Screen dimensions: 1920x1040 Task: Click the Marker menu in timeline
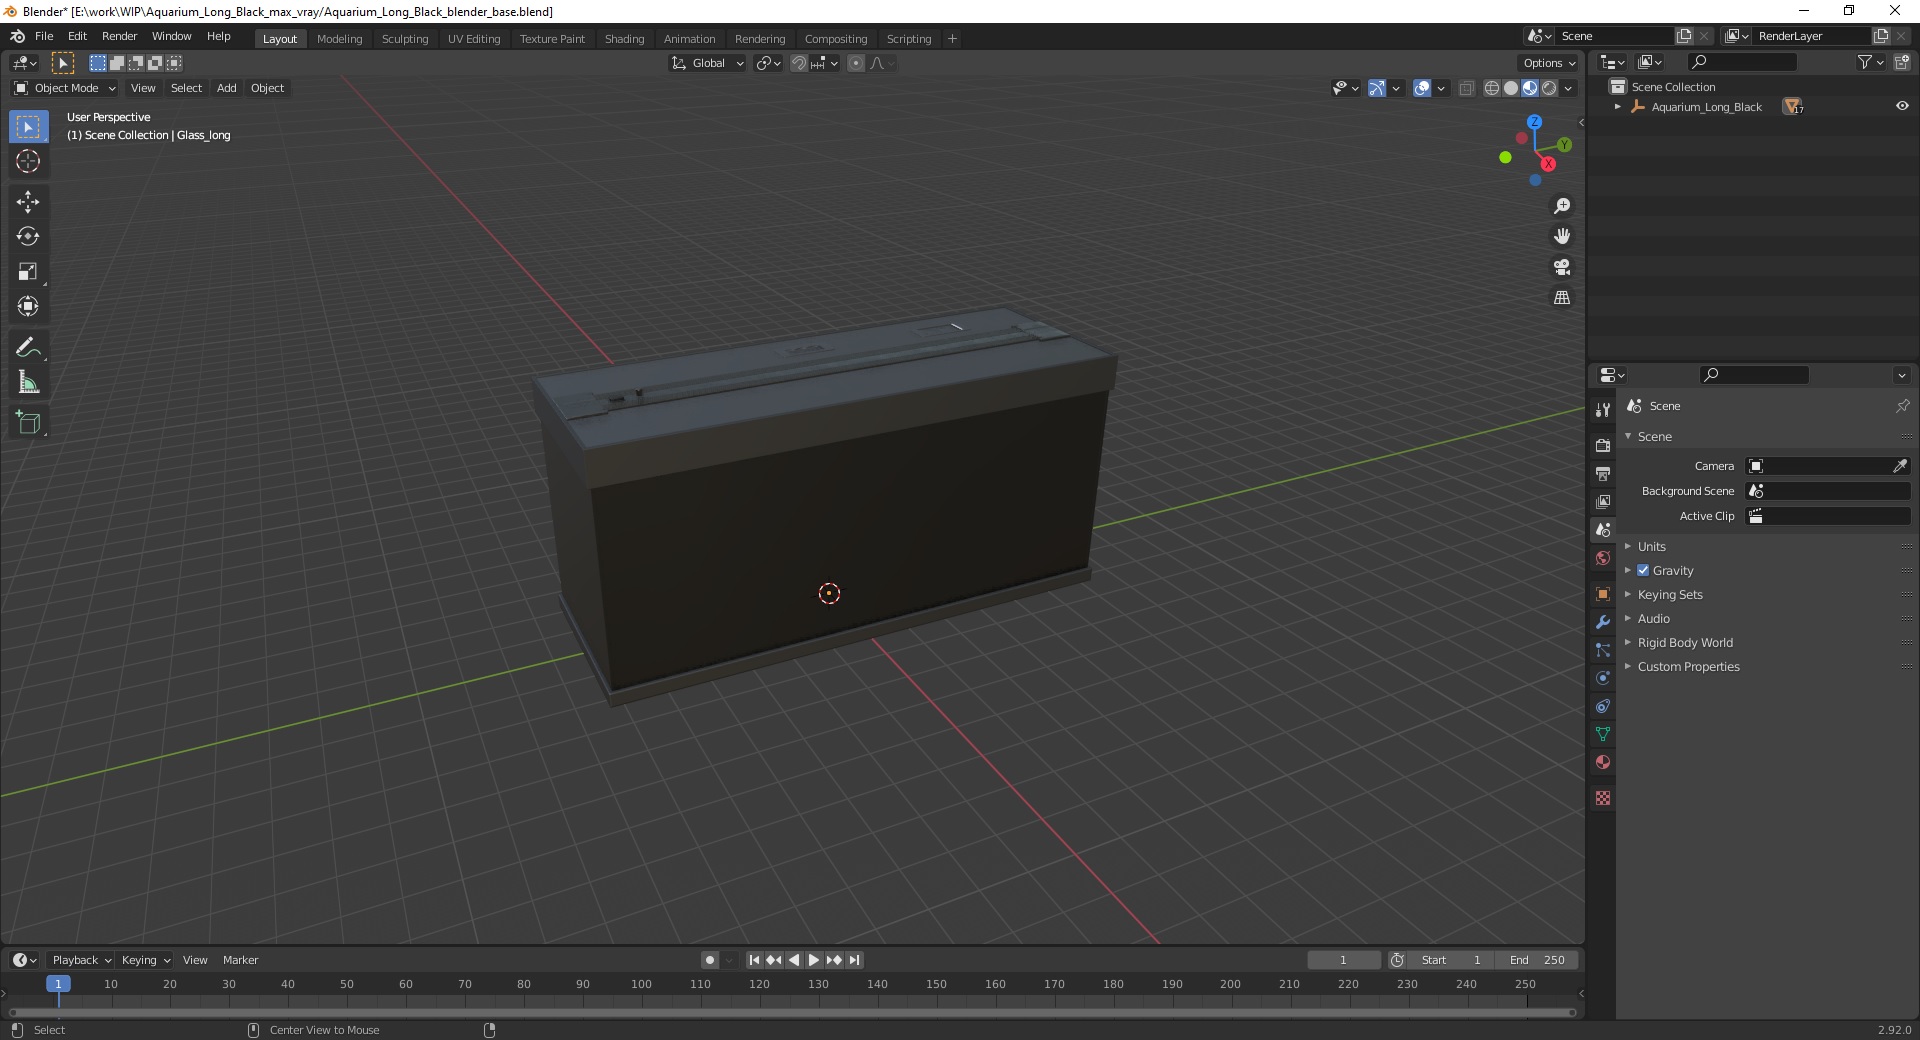coord(240,960)
